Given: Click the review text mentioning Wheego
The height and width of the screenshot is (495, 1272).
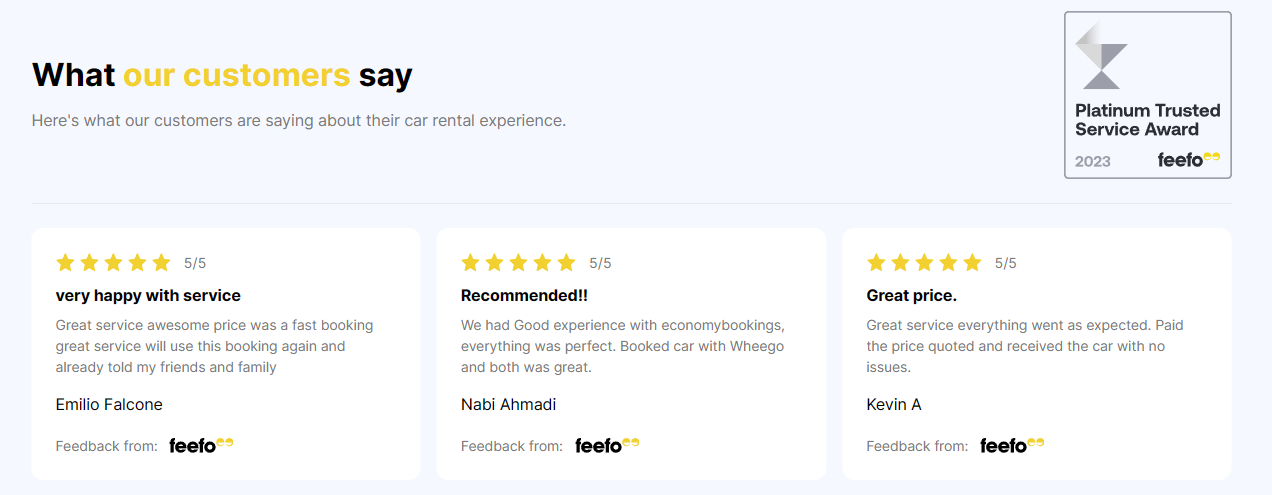Looking at the screenshot, I should click(x=622, y=346).
